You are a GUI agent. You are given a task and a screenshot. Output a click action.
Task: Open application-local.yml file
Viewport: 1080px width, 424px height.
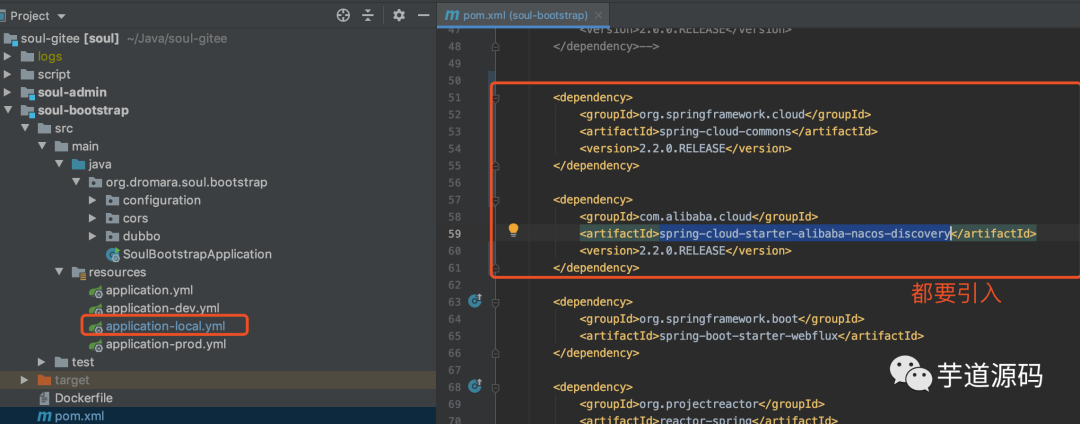click(x=165, y=326)
